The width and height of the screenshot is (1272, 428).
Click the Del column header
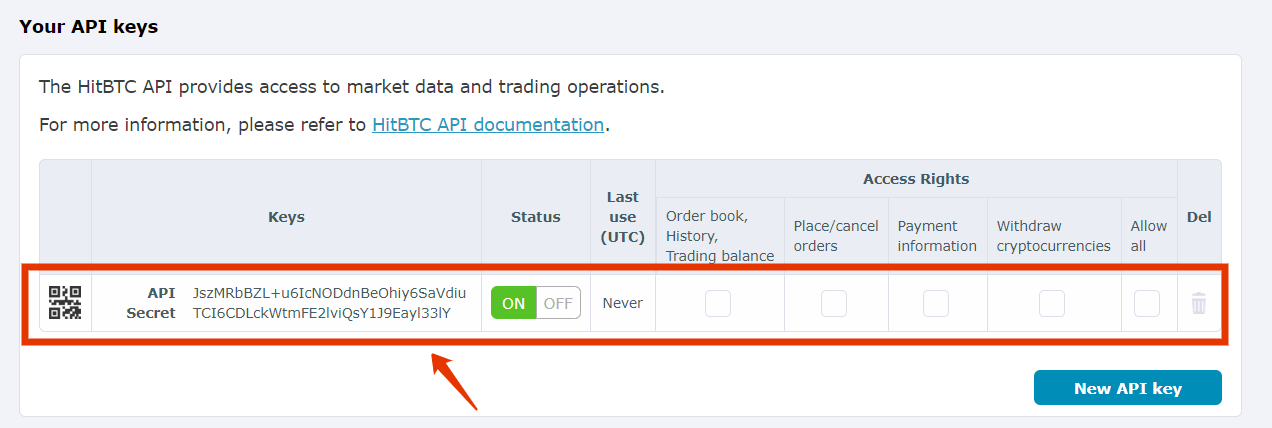click(x=1199, y=217)
